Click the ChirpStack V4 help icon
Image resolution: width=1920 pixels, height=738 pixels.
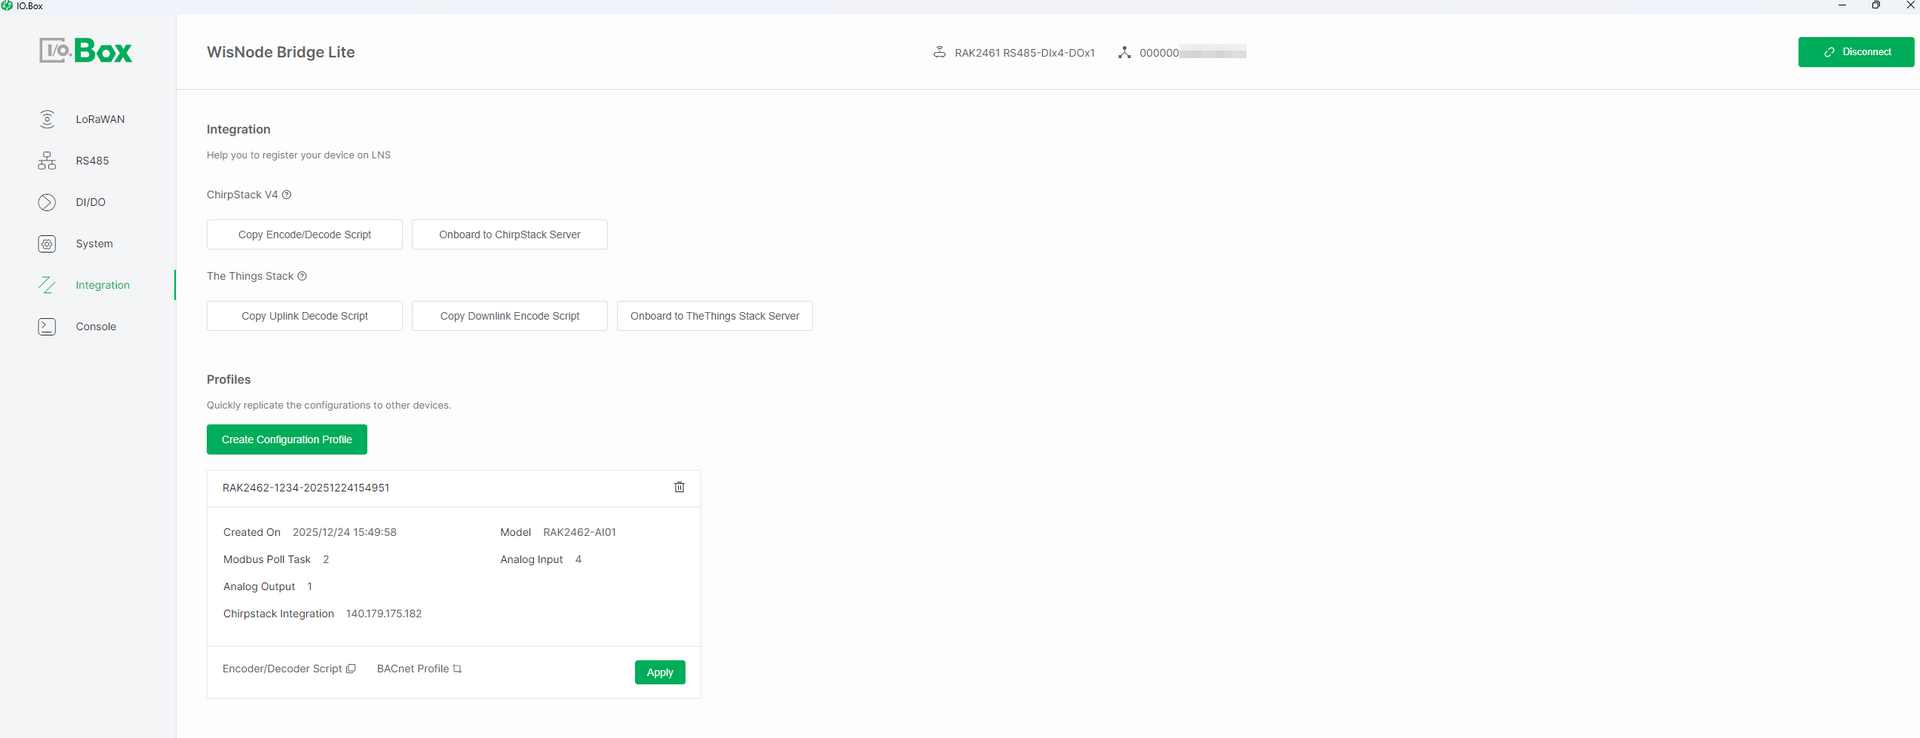click(287, 195)
